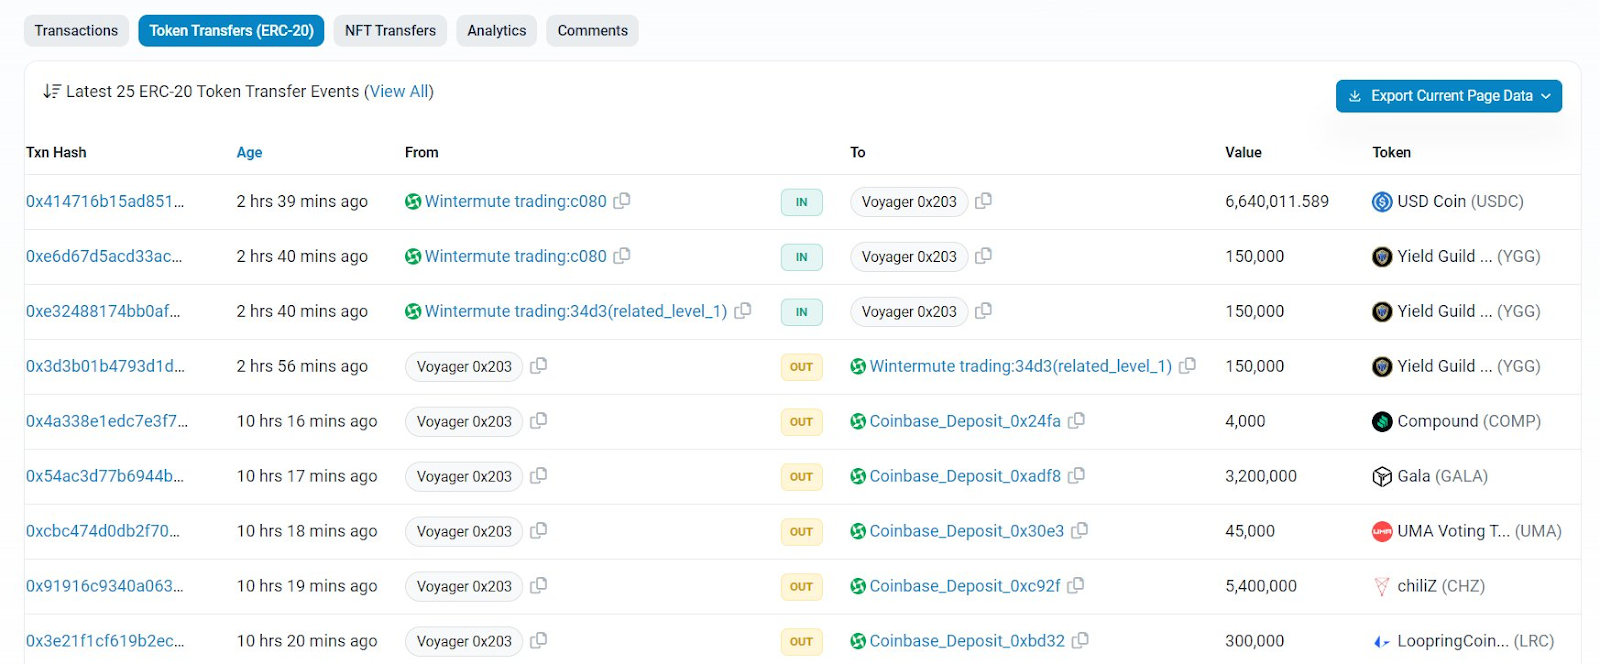The width and height of the screenshot is (1600, 664).
Task: Select the Token Transfers (ERC-20) tab
Action: [x=231, y=31]
